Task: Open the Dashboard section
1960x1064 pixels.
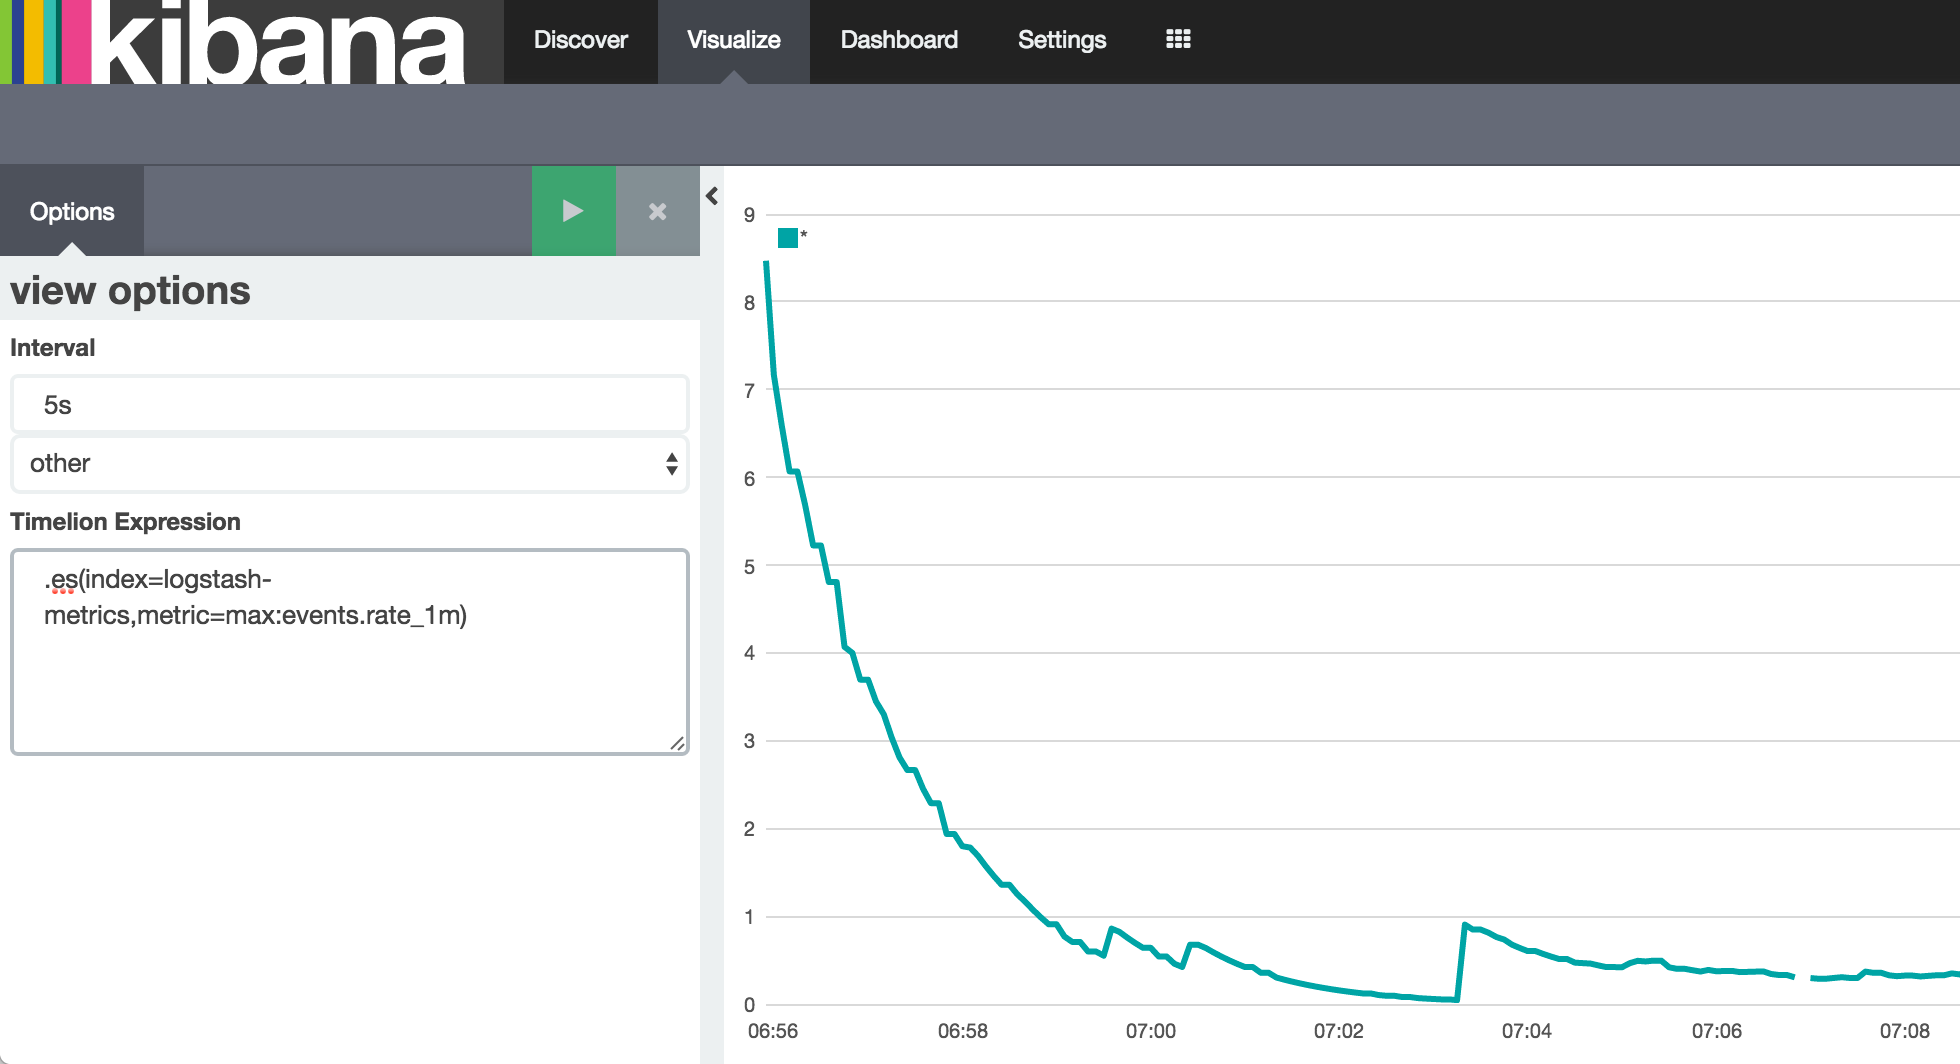Action: [x=898, y=40]
